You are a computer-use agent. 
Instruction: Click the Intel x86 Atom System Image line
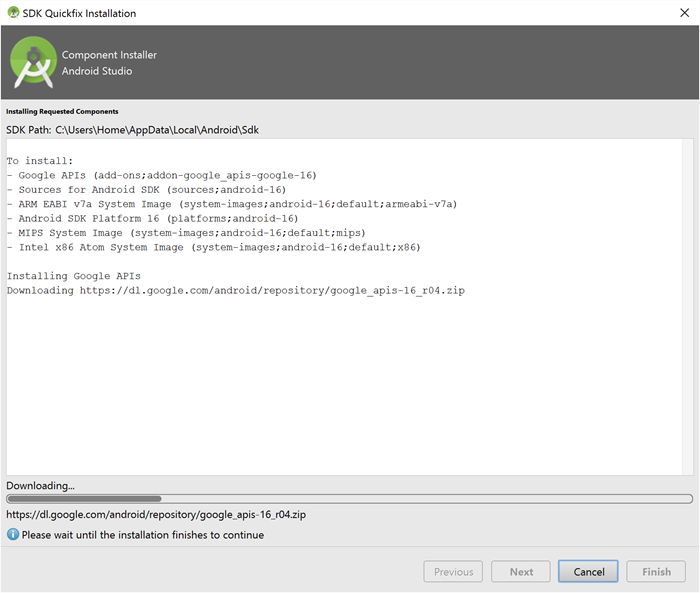pyautogui.click(x=214, y=247)
